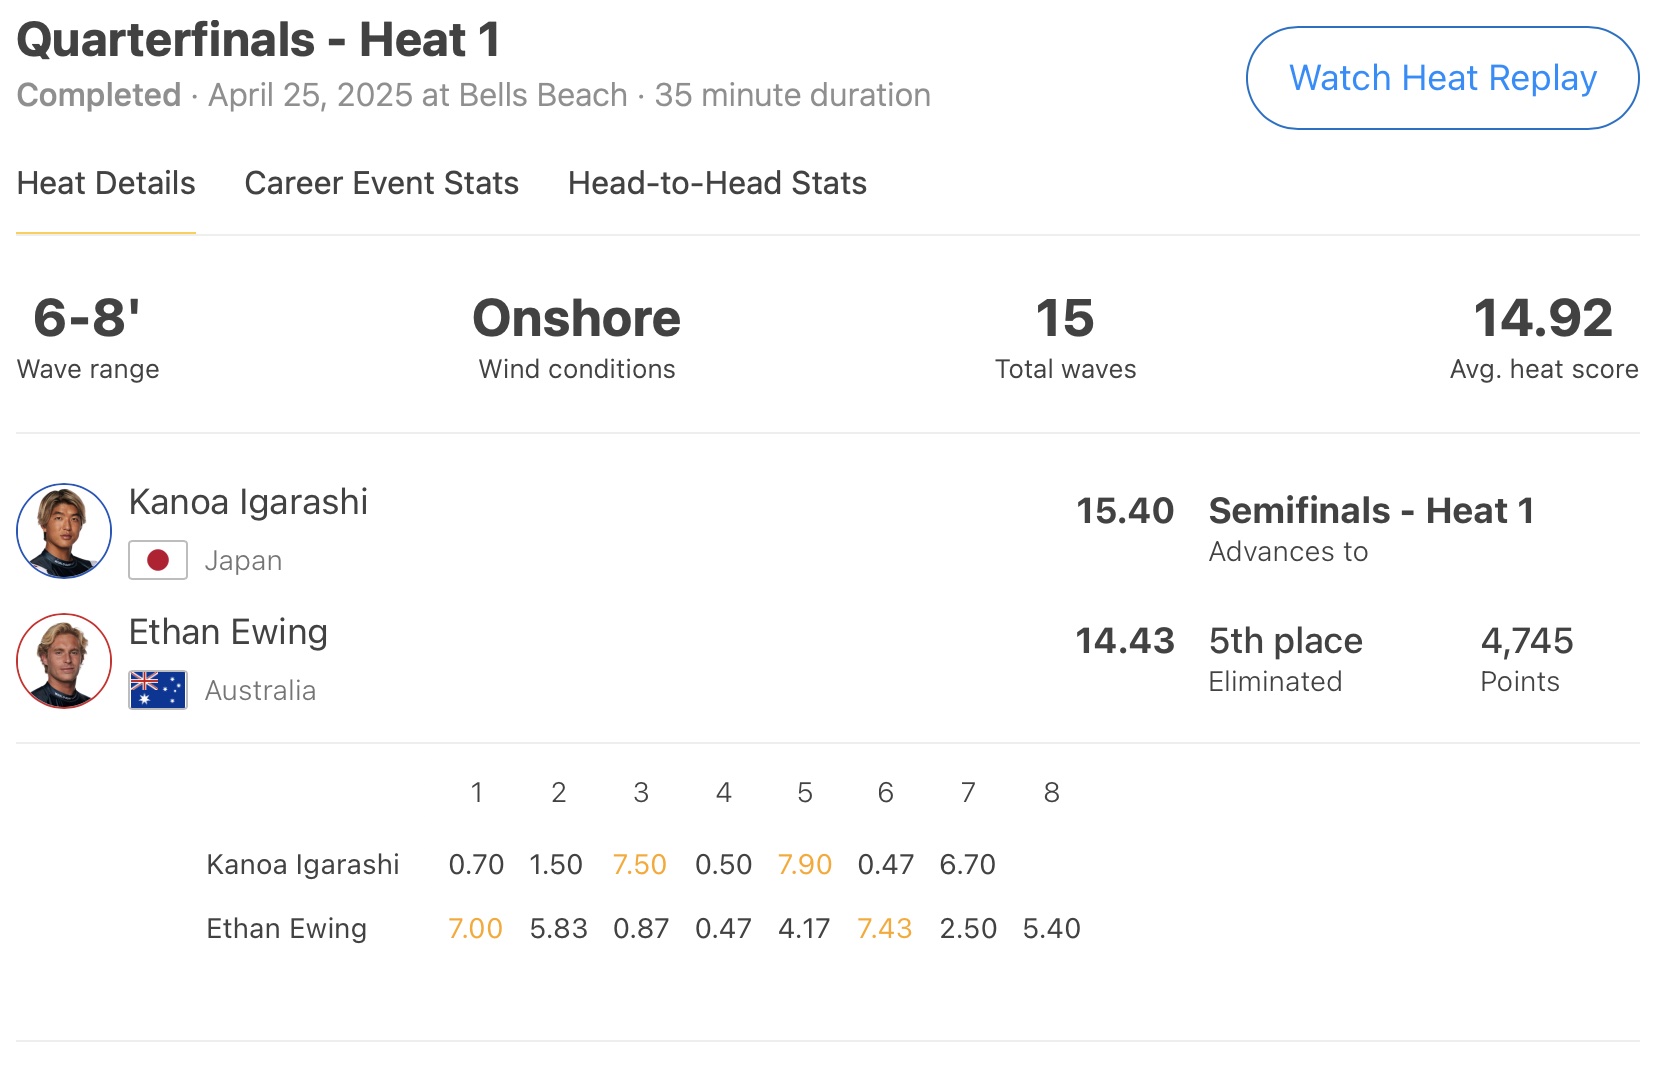The width and height of the screenshot is (1656, 1066).
Task: Open the Career Event Stats tab
Action: (381, 184)
